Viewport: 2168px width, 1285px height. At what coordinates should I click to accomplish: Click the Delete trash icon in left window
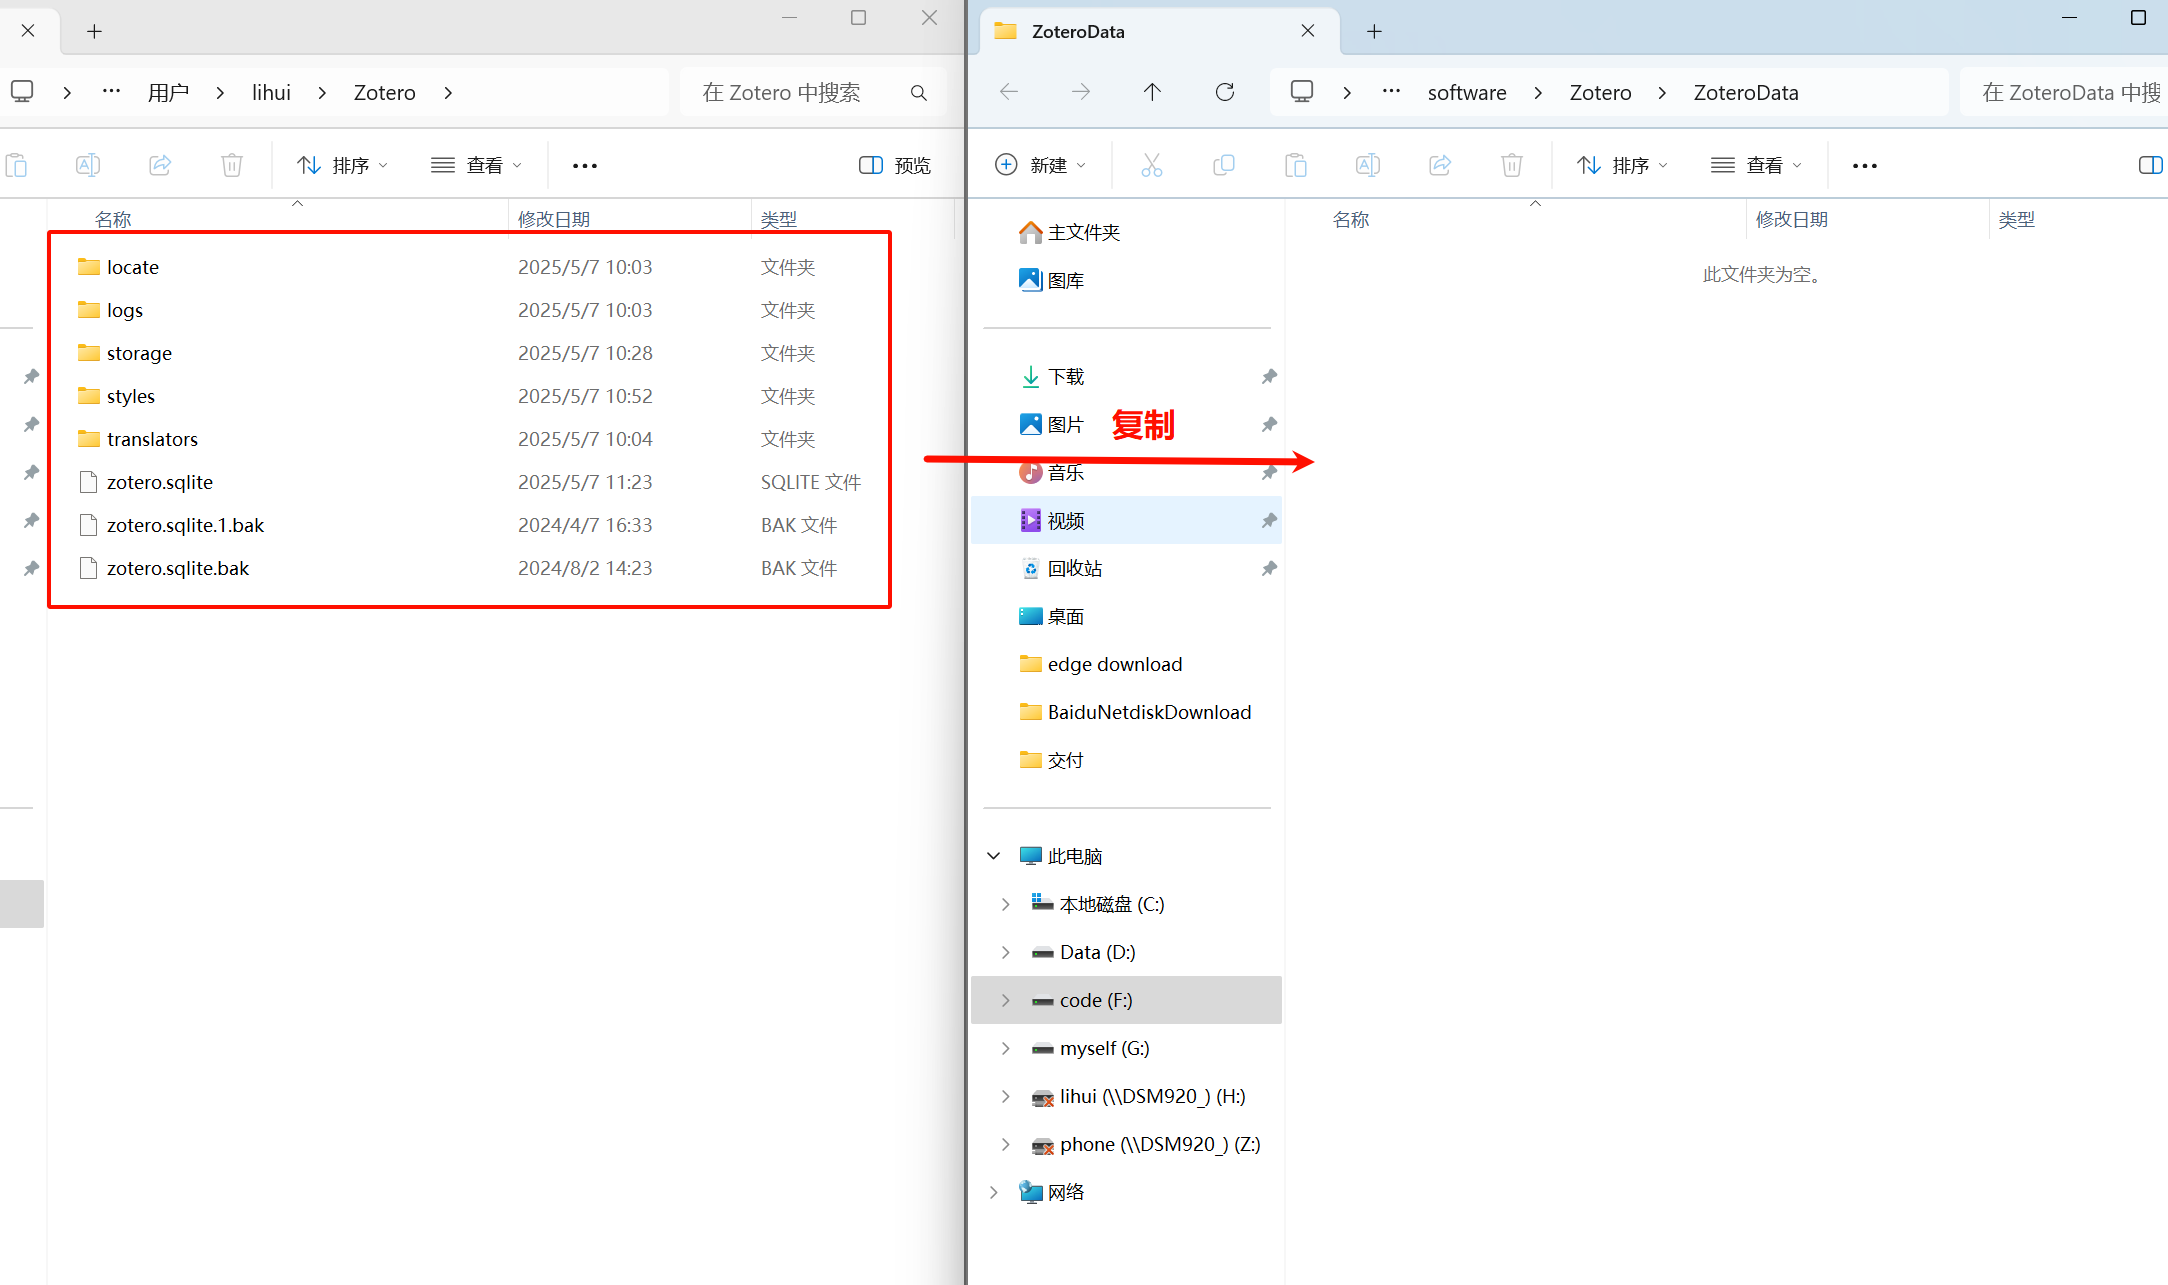pos(231,165)
